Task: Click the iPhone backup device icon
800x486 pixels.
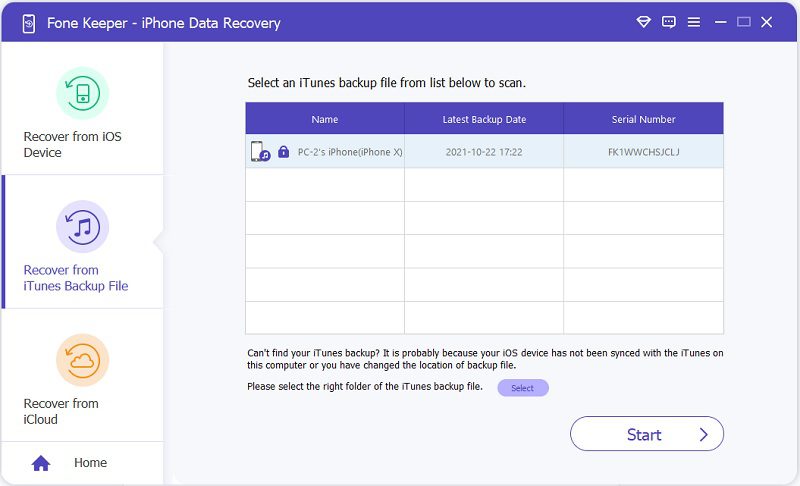Action: [x=259, y=152]
